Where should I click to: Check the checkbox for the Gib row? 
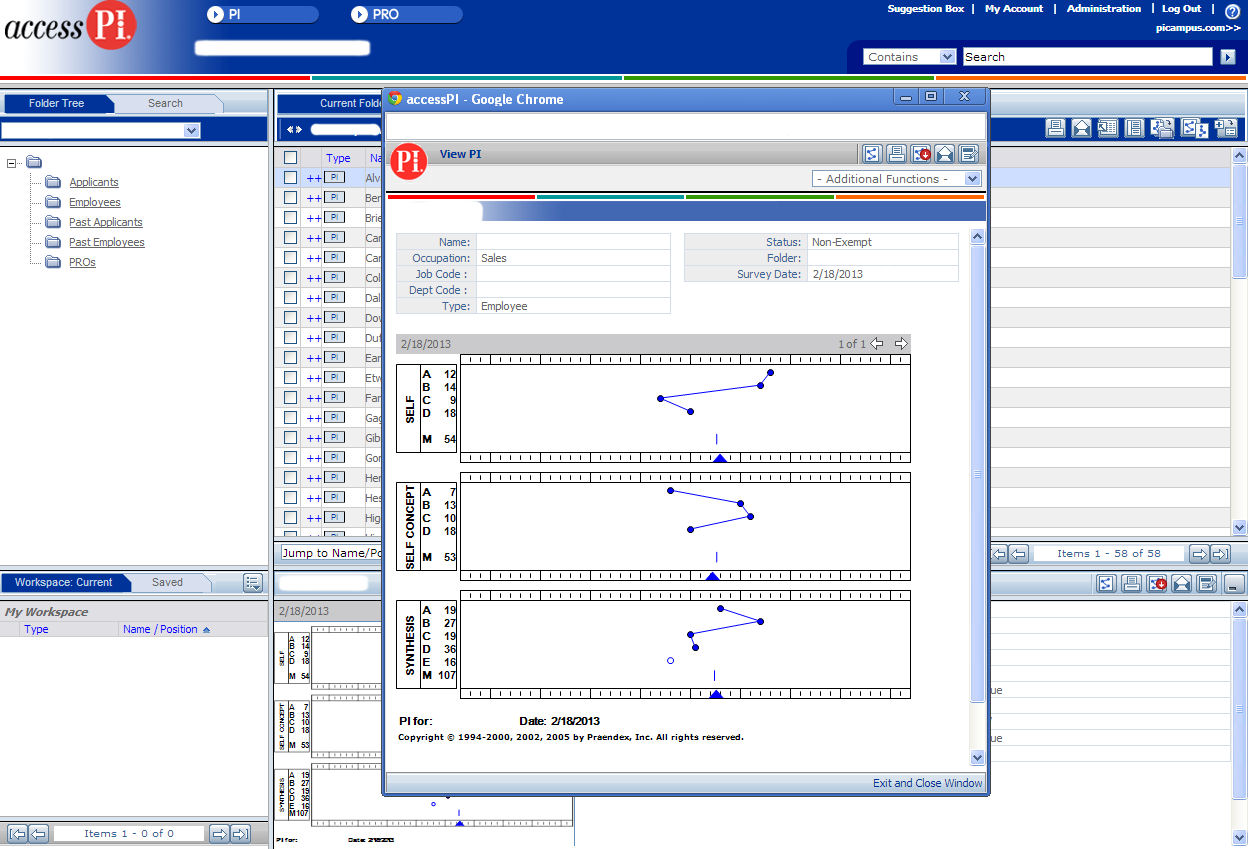(x=290, y=437)
